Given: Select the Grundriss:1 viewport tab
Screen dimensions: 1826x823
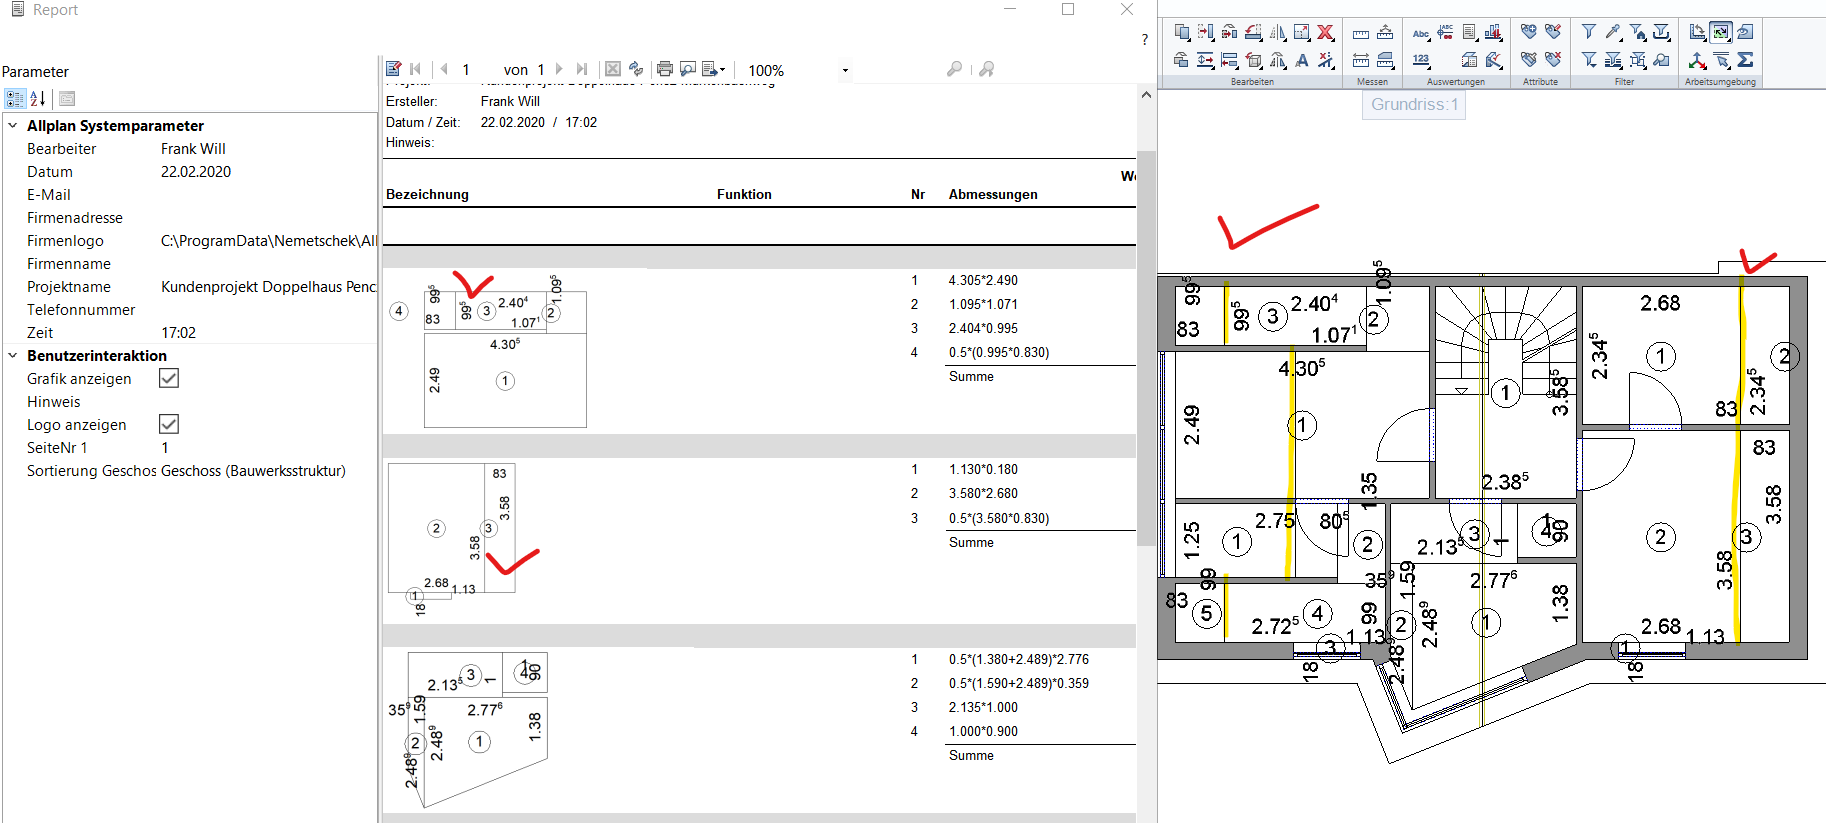Looking at the screenshot, I should 1414,105.
